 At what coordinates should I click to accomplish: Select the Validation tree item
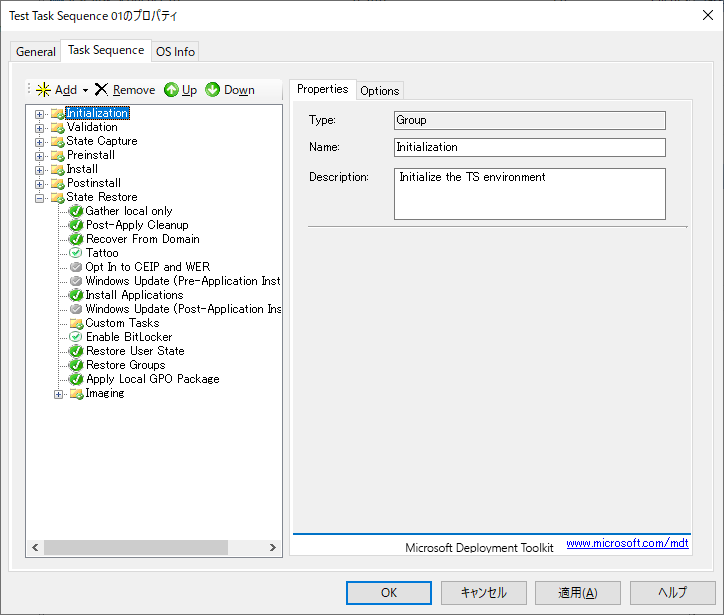(x=92, y=127)
